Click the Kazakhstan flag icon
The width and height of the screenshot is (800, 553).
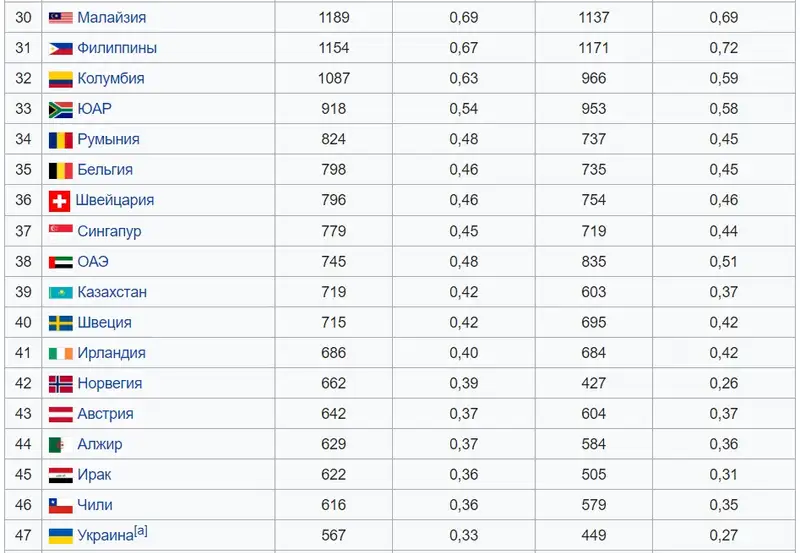60,293
